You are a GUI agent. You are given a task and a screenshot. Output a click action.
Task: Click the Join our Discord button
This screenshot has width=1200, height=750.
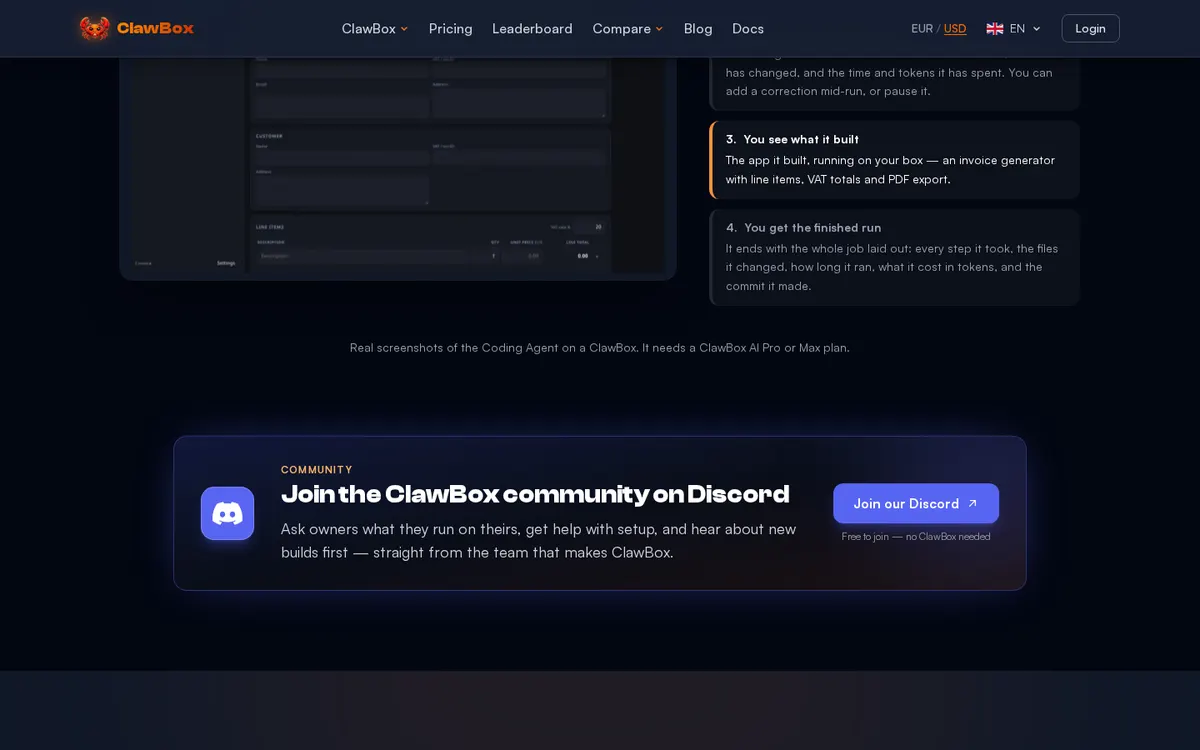(916, 503)
